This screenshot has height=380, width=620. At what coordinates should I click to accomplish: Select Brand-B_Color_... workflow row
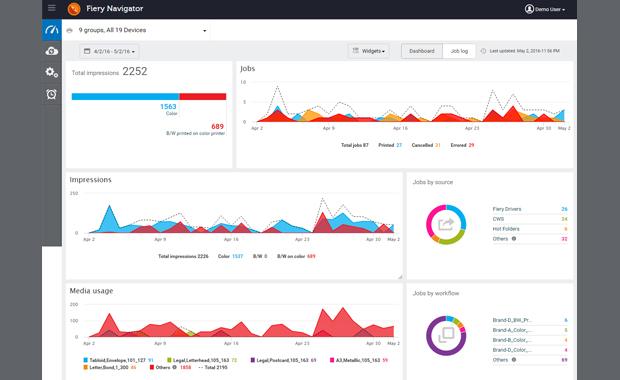click(x=530, y=340)
